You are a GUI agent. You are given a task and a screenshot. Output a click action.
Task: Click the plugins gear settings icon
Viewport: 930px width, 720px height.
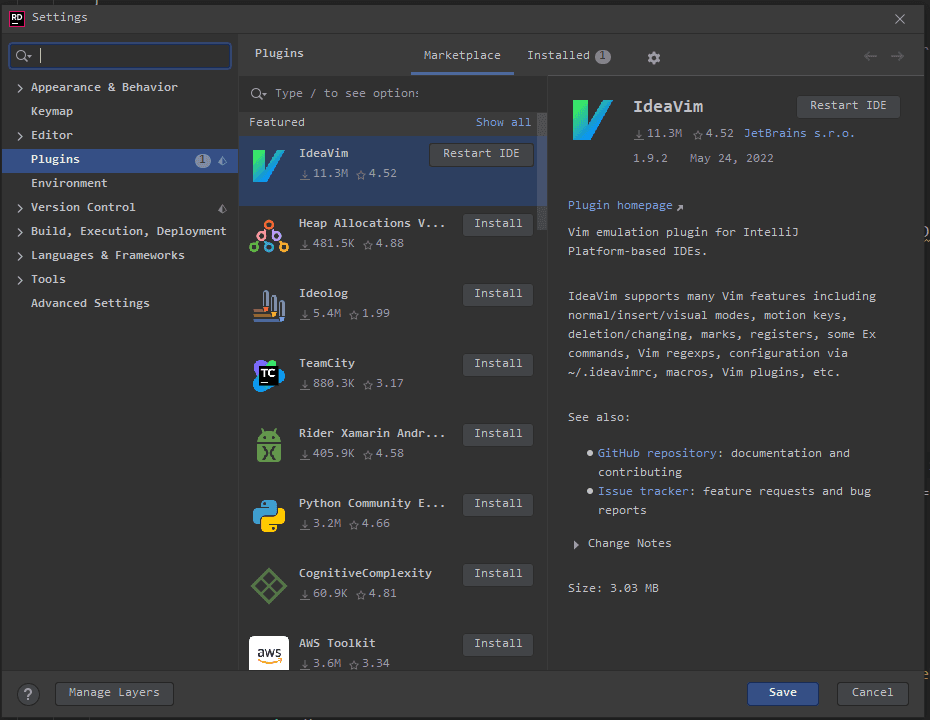[654, 58]
